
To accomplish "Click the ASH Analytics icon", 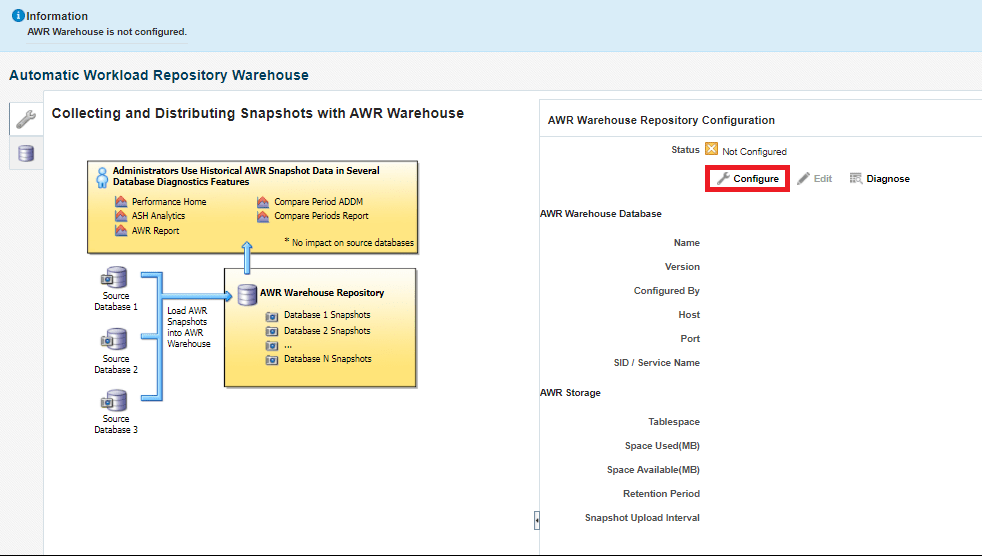I will click(121, 216).
